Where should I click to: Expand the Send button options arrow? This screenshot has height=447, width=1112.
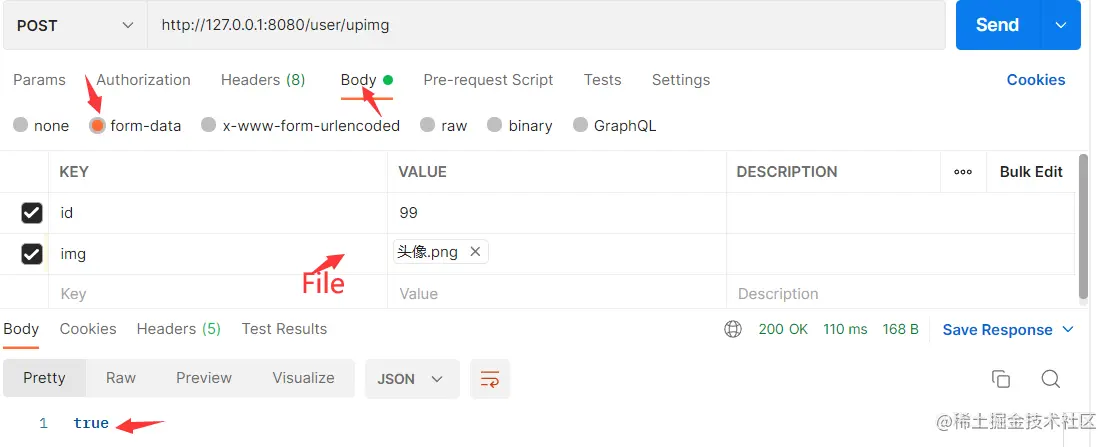pyautogui.click(x=1061, y=25)
